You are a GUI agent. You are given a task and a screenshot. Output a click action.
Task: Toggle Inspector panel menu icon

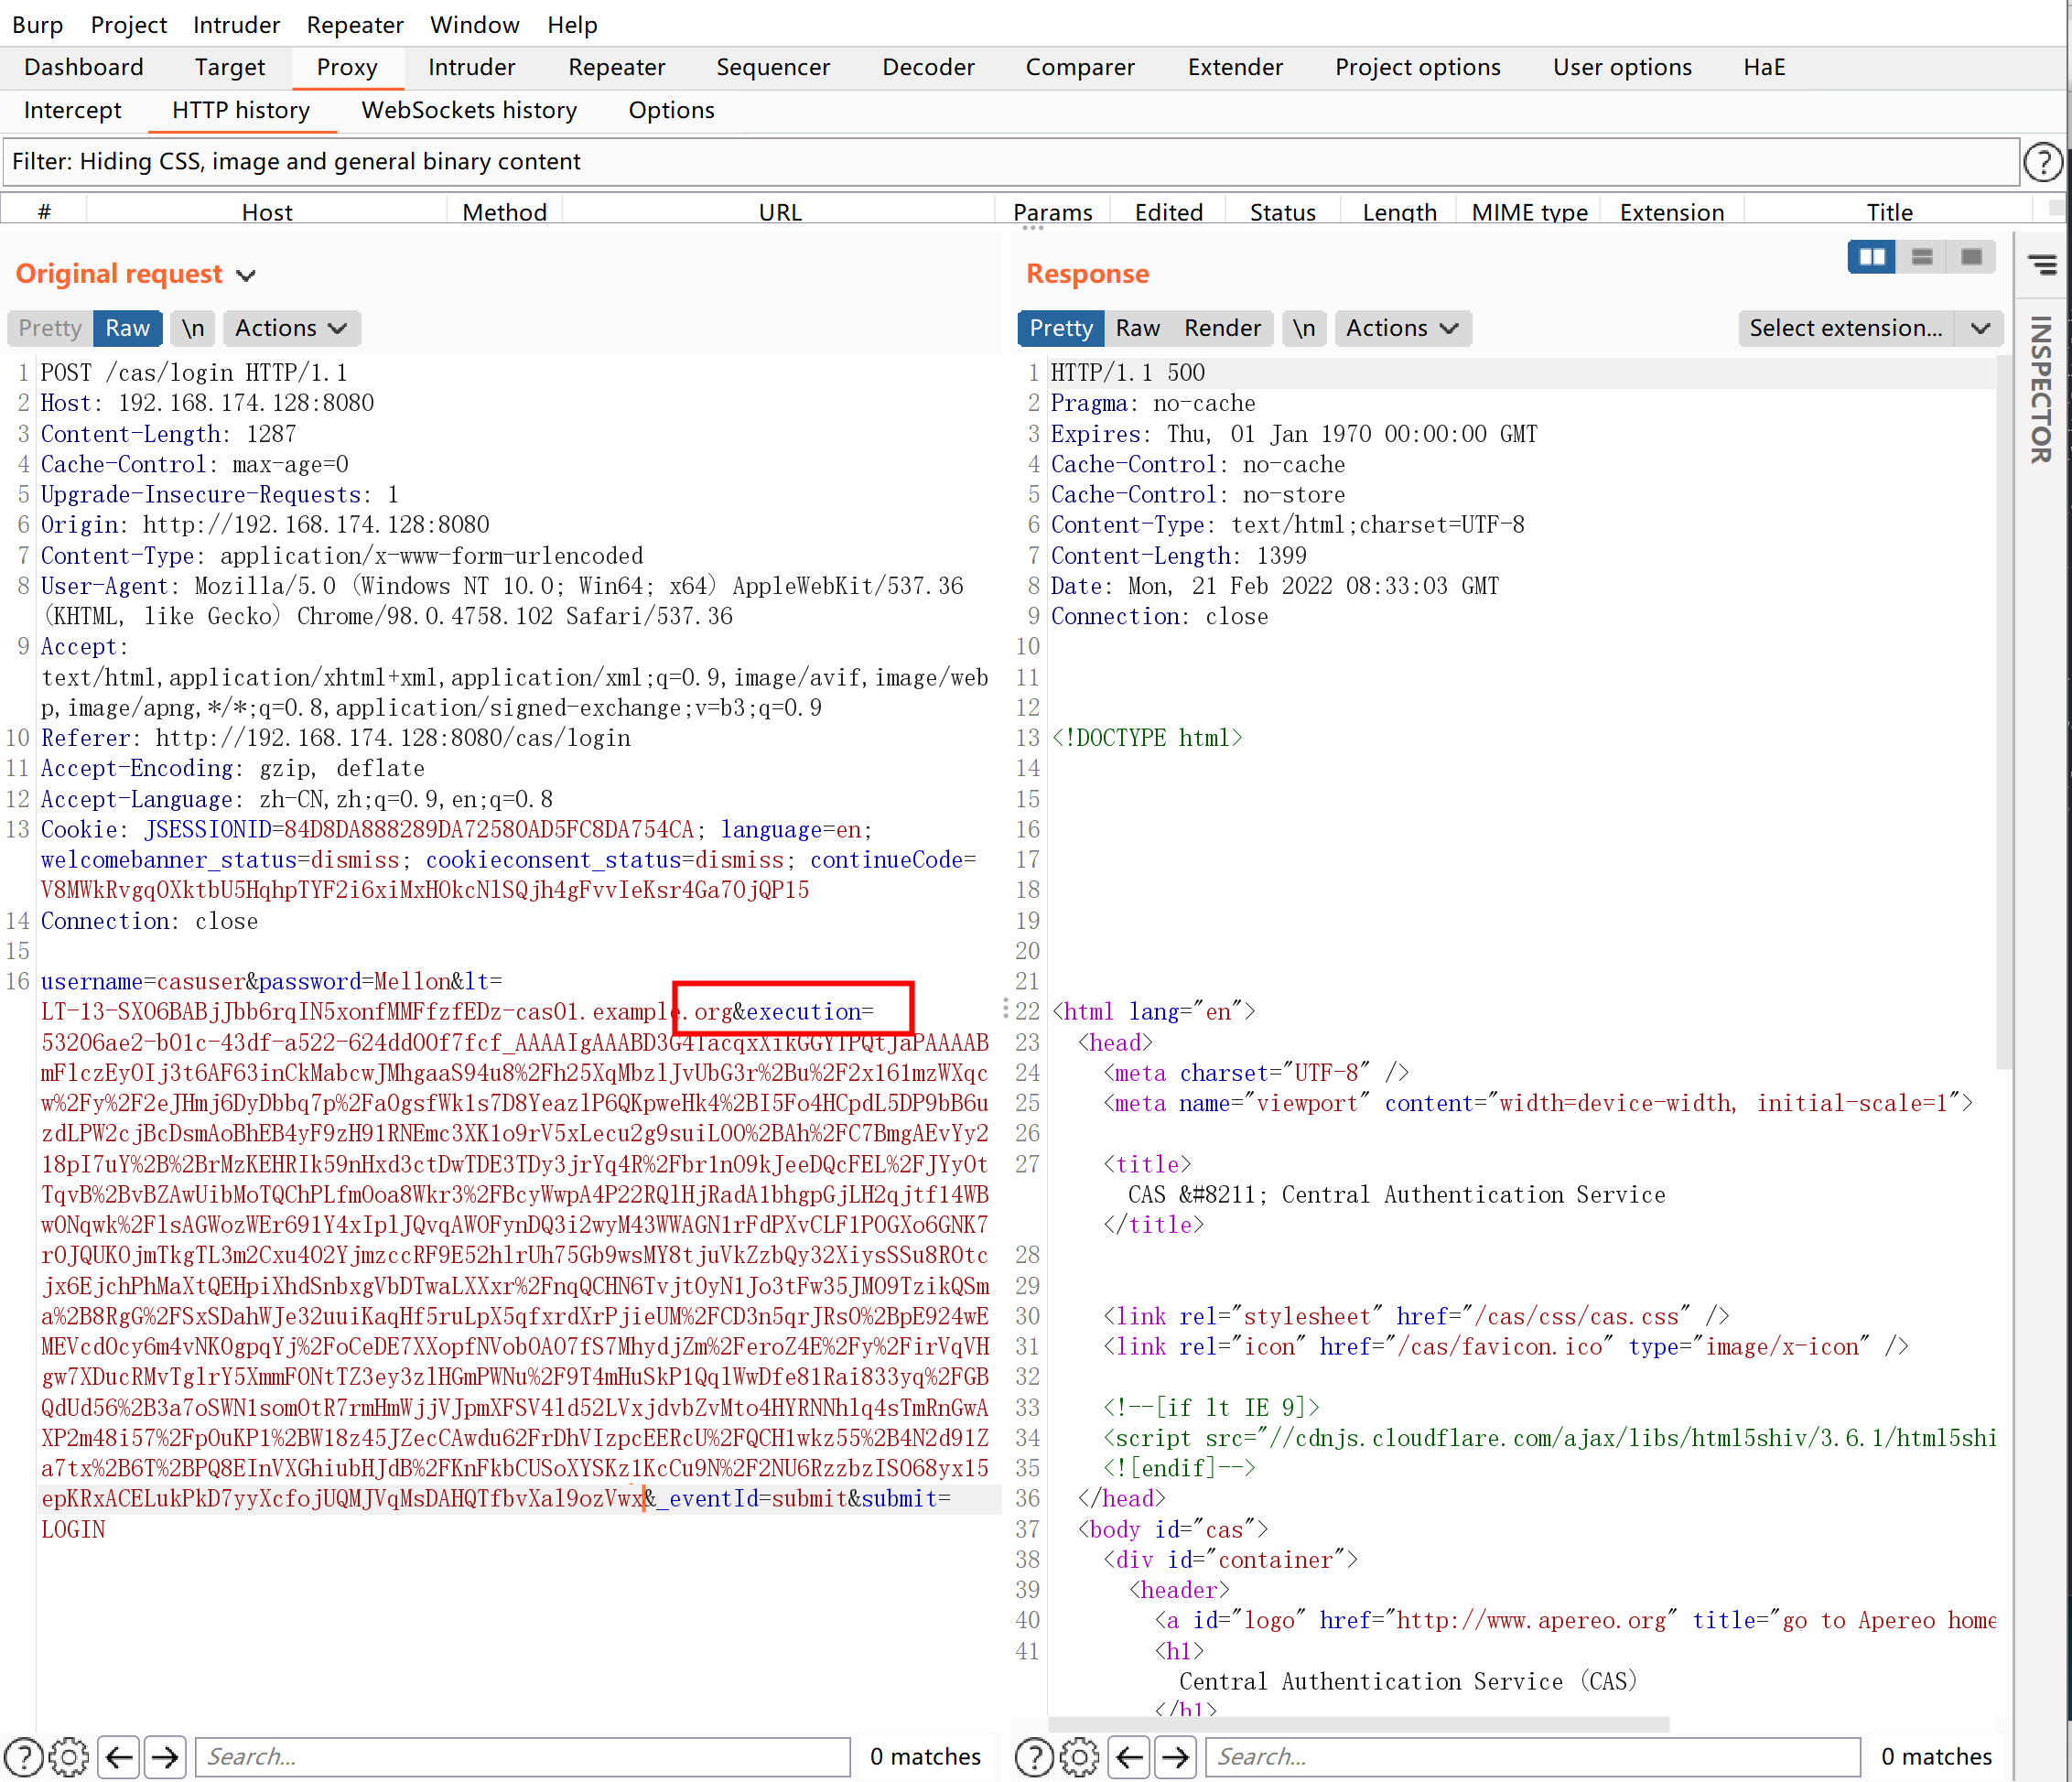[x=2042, y=264]
